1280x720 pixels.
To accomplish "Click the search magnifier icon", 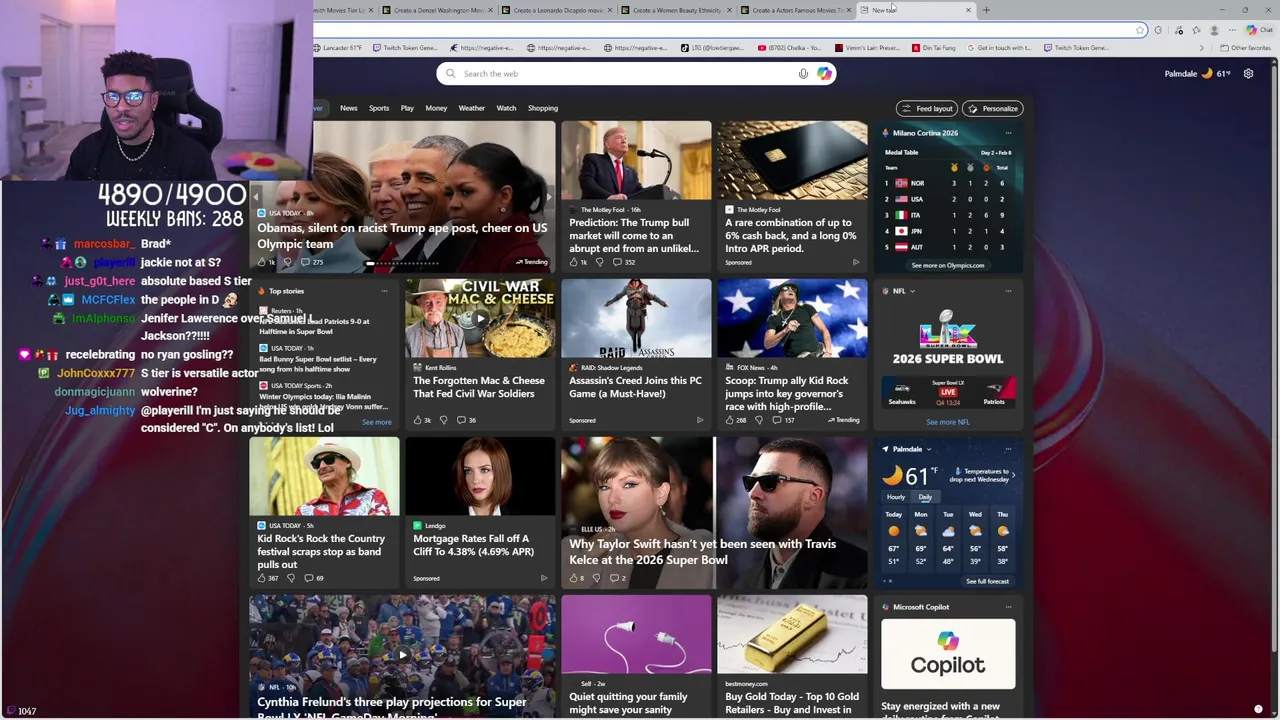I will click(x=450, y=74).
